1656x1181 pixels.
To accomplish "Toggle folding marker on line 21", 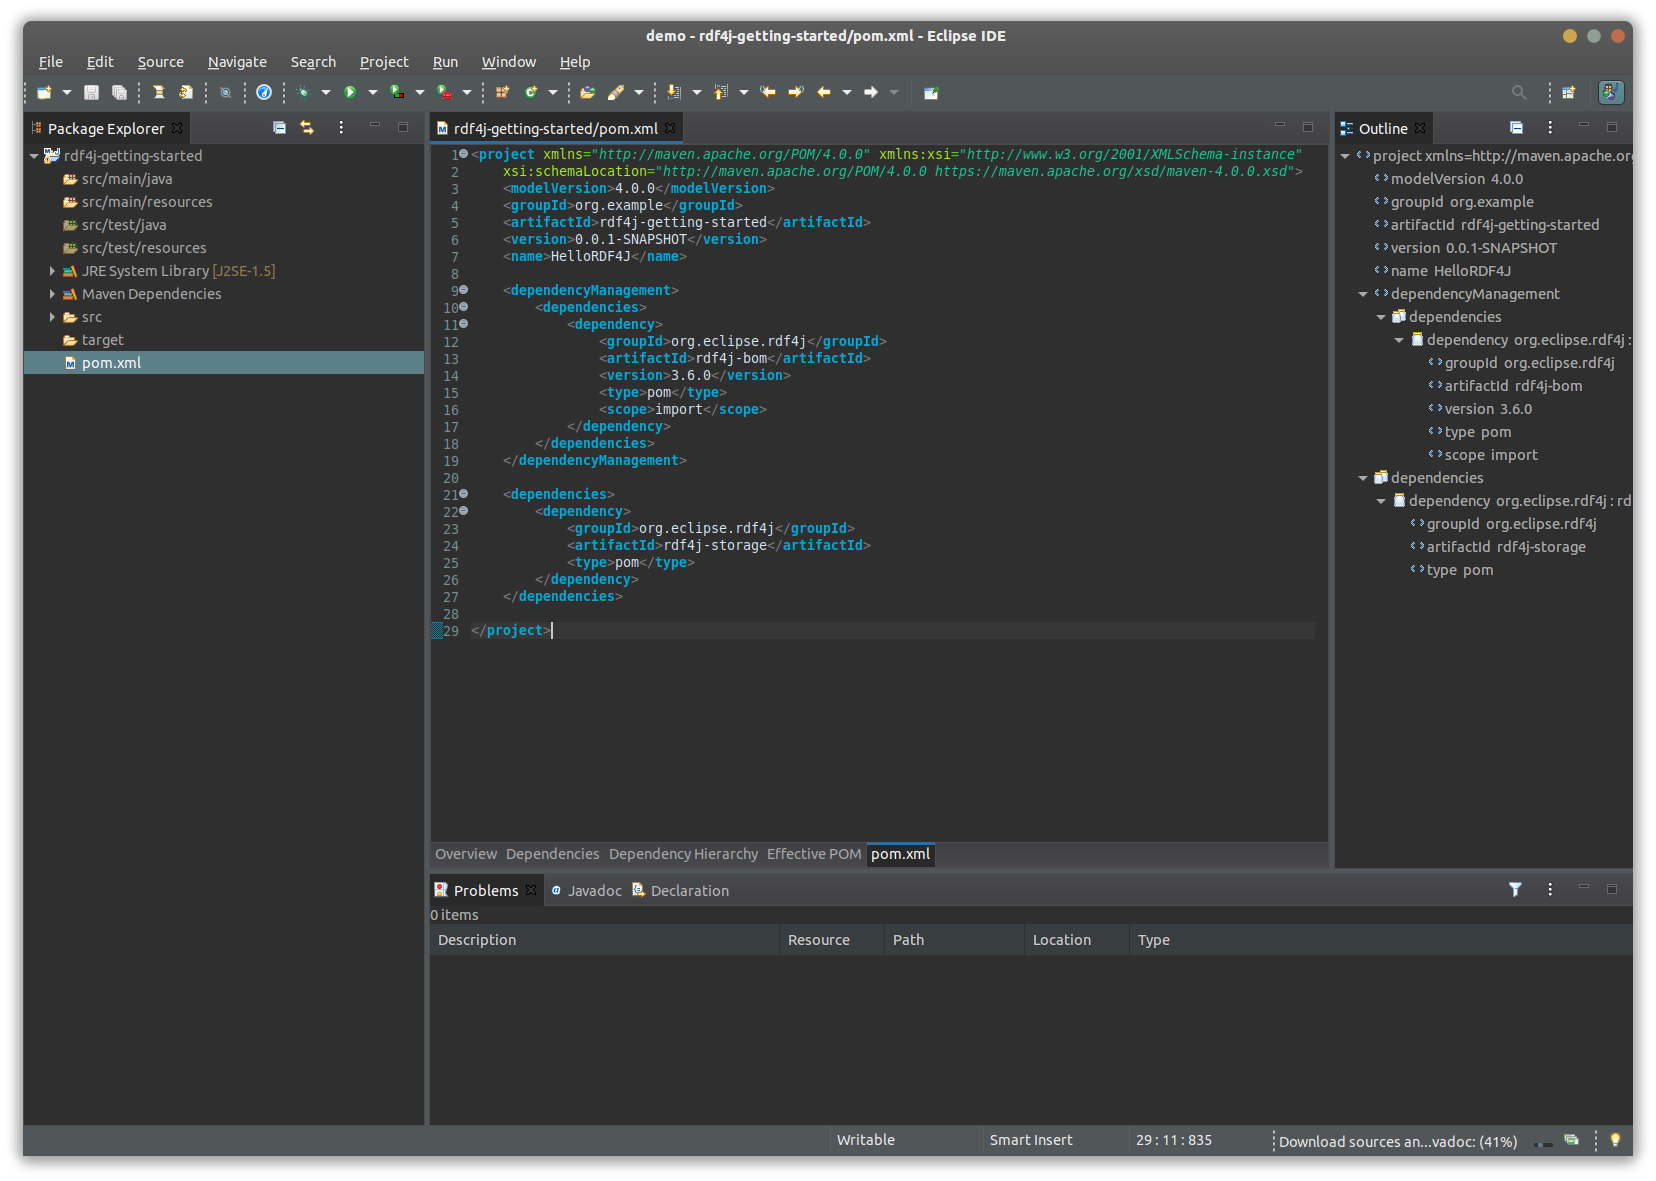I will [x=463, y=494].
